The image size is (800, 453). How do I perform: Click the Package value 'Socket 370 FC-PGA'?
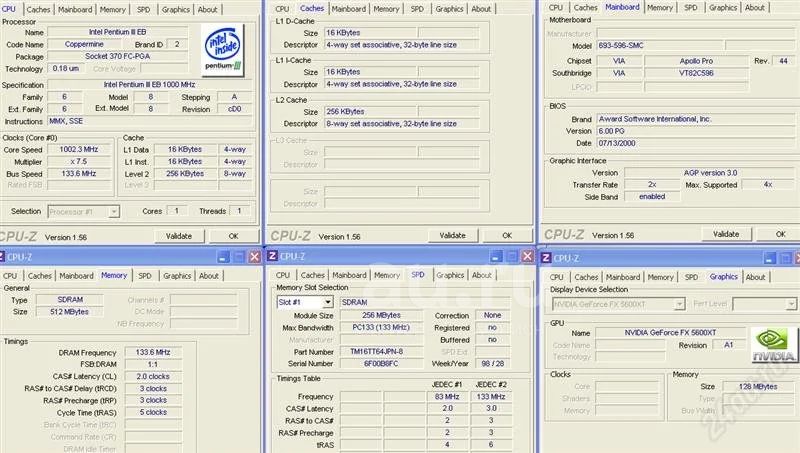tap(117, 56)
